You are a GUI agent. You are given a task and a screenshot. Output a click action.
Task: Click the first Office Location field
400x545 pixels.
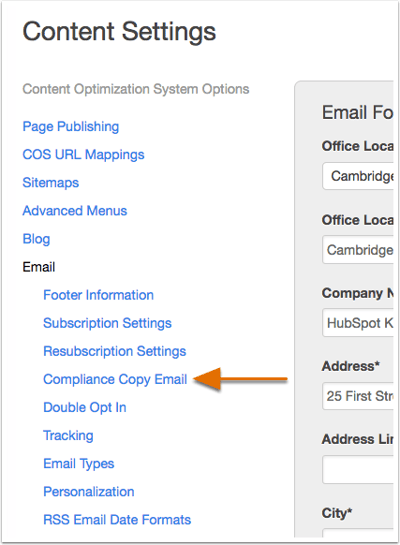[358, 176]
